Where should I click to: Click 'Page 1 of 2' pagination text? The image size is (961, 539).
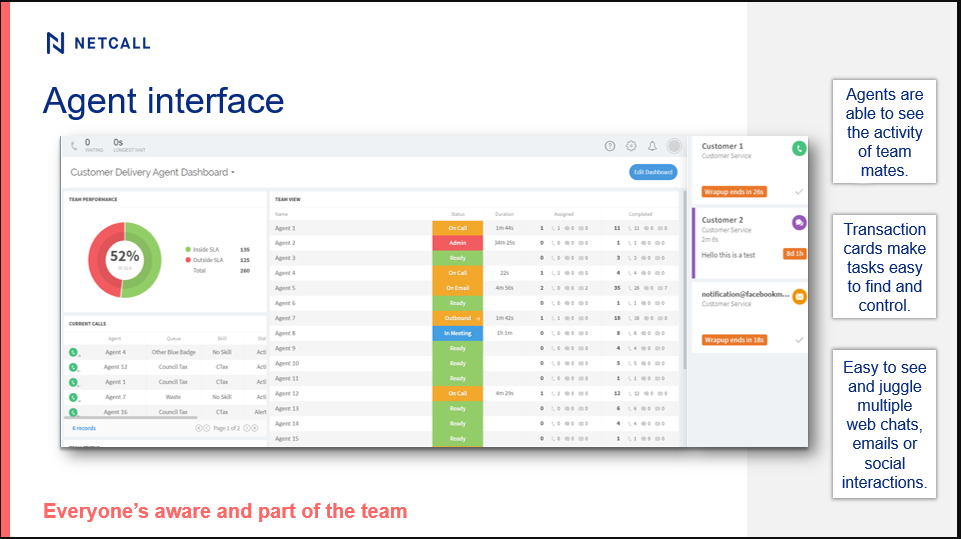coord(226,428)
